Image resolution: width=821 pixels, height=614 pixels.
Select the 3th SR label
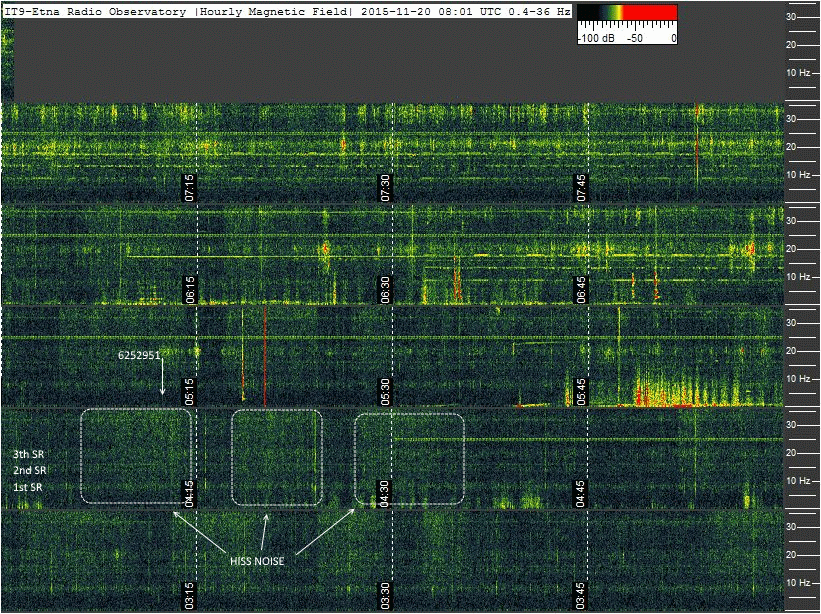[x=28, y=454]
